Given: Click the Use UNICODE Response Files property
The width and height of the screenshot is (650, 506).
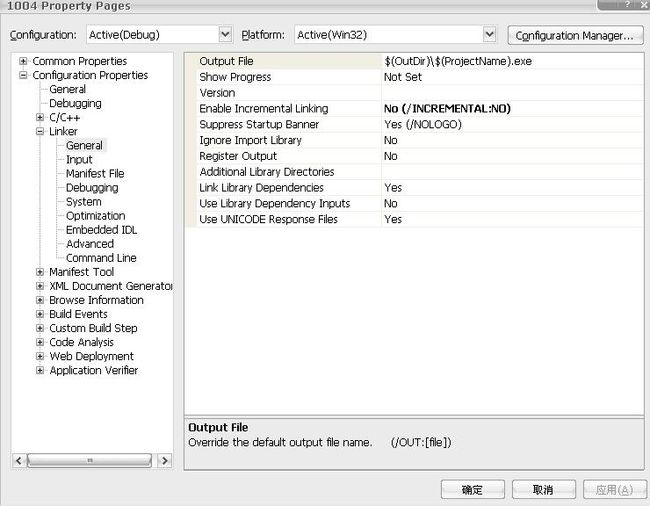Looking at the screenshot, I should coord(268,219).
